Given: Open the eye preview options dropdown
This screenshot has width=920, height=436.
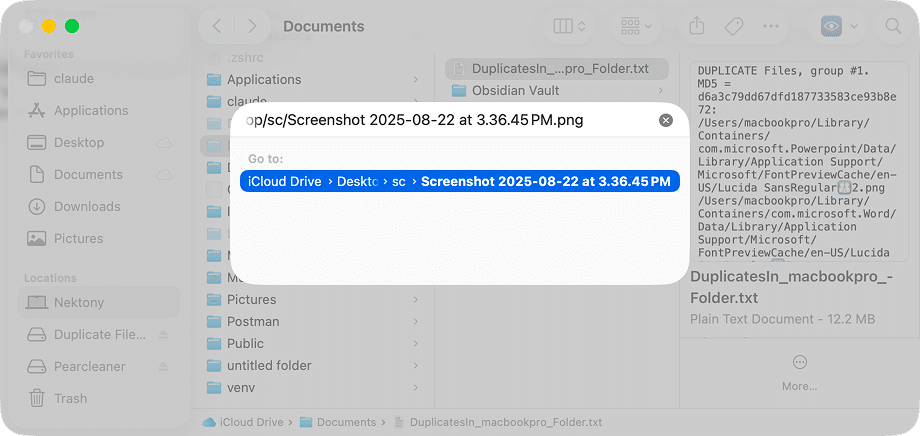Looking at the screenshot, I should pos(841,26).
